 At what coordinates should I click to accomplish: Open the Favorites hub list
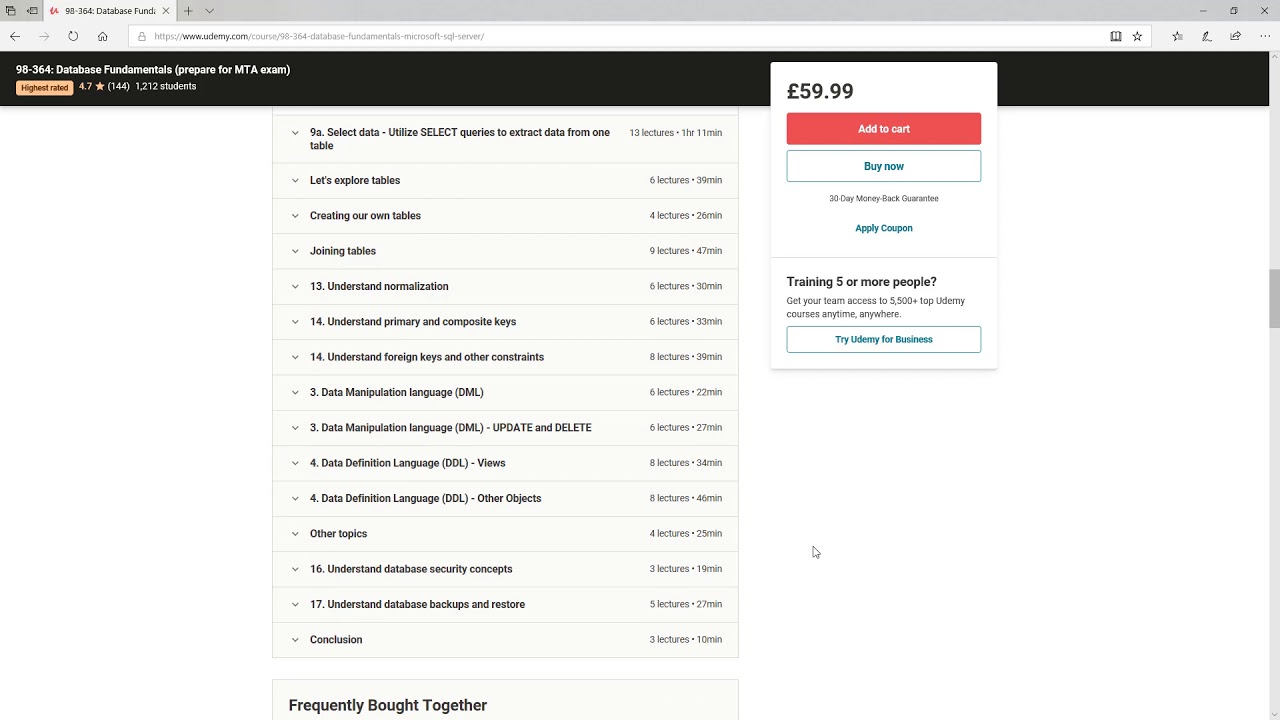click(x=1177, y=36)
